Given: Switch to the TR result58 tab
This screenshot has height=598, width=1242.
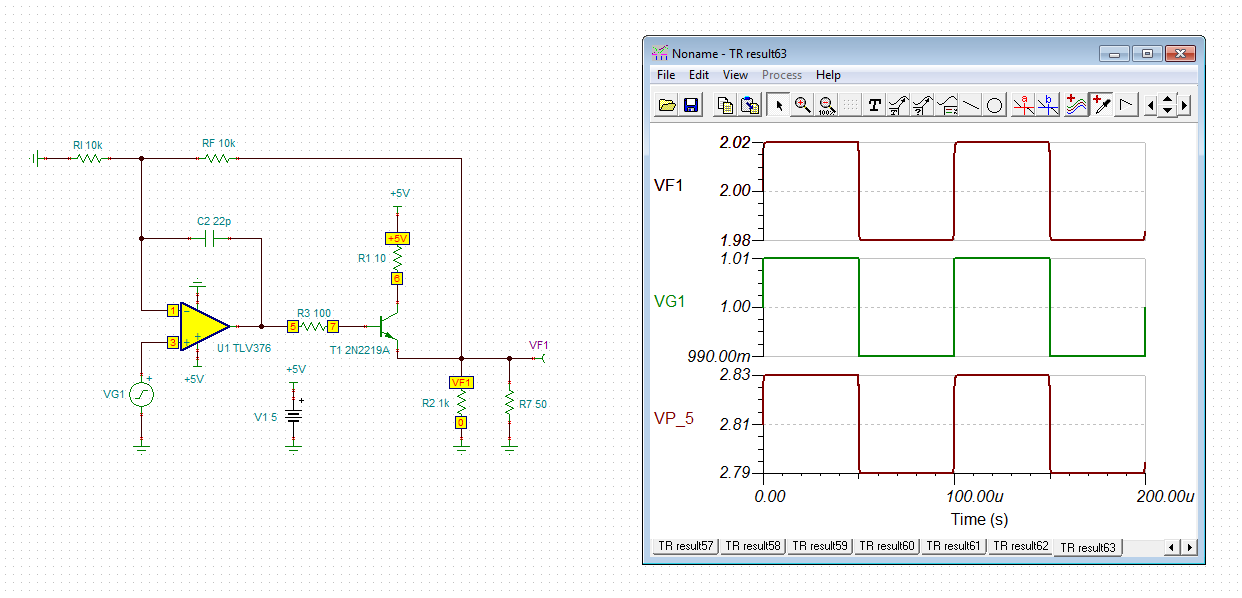Looking at the screenshot, I should coord(753,546).
